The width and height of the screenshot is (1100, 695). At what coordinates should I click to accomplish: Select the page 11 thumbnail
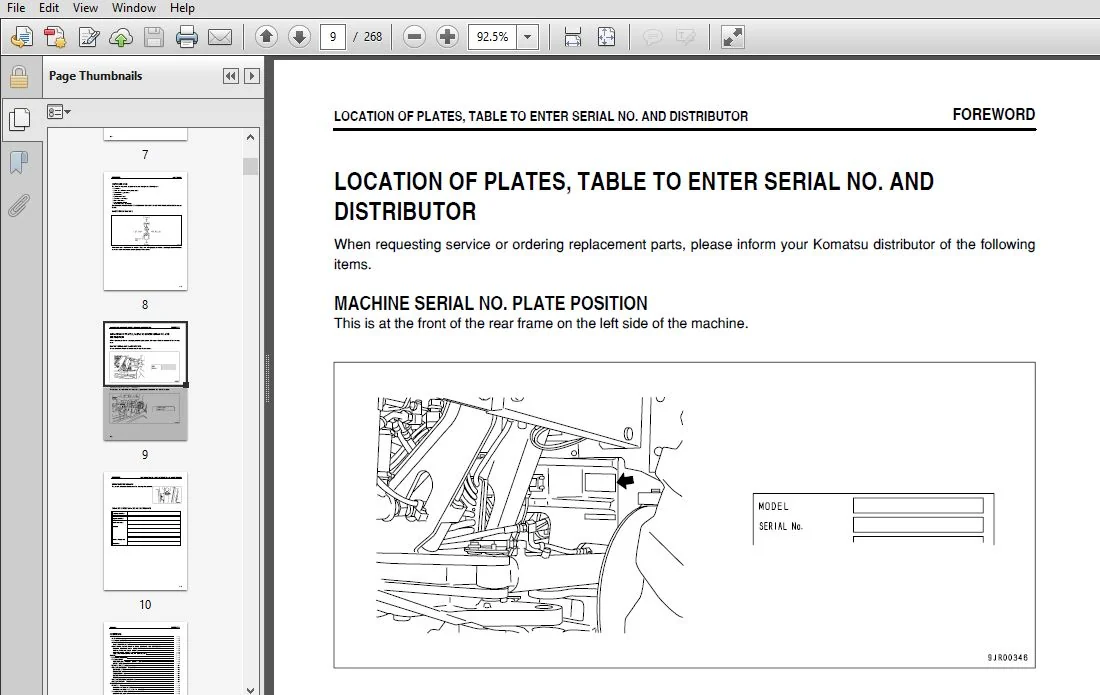coord(145,658)
